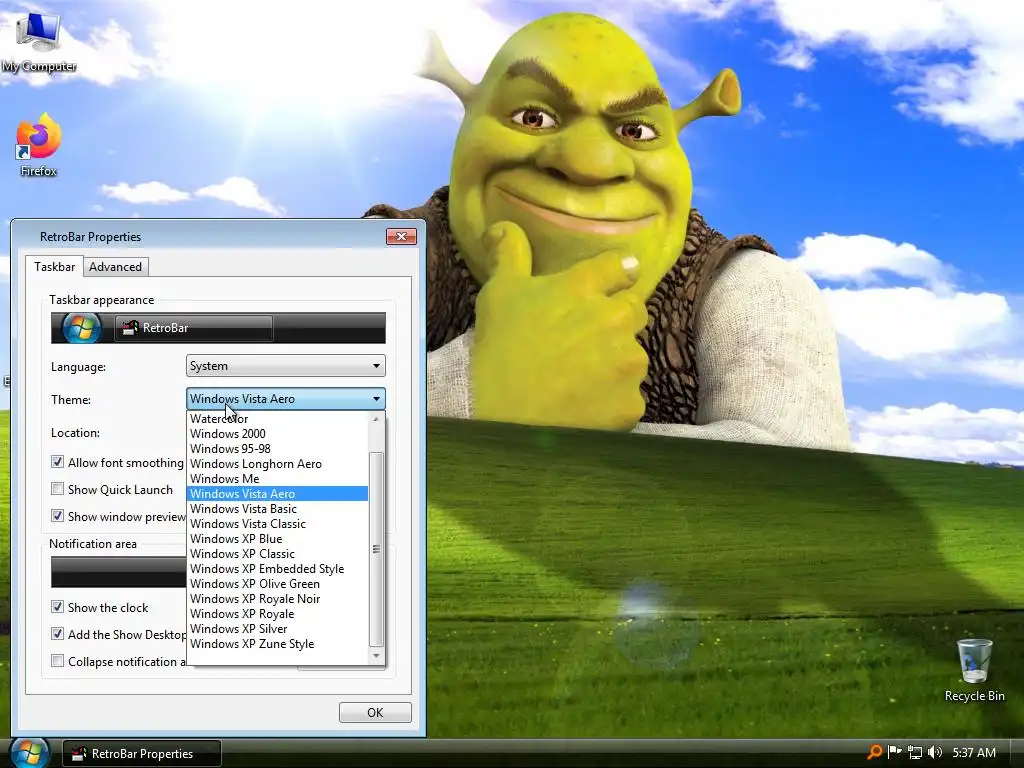Choose Windows XP Royale theme
1024x768 pixels.
pos(278,614)
